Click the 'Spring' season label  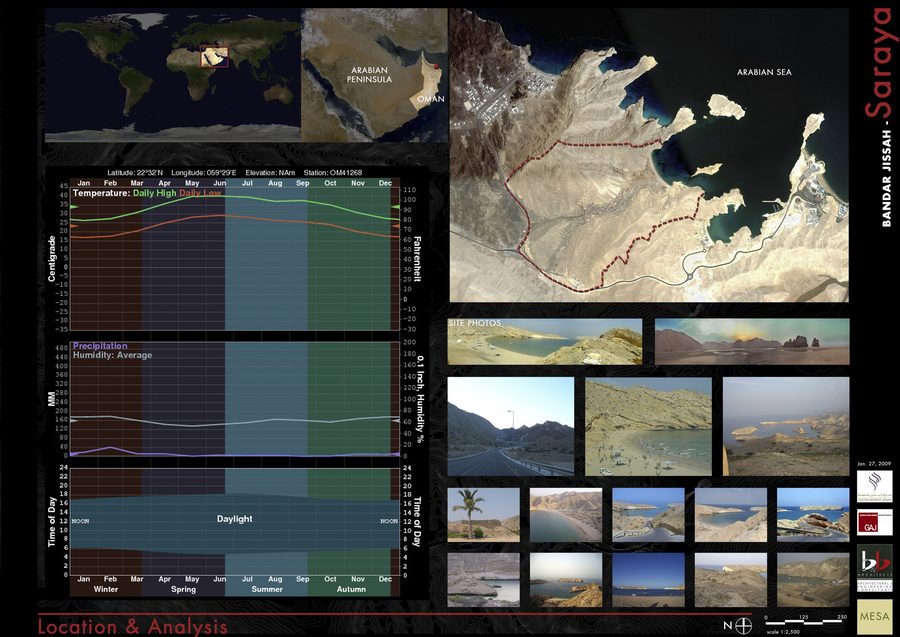pyautogui.click(x=183, y=589)
